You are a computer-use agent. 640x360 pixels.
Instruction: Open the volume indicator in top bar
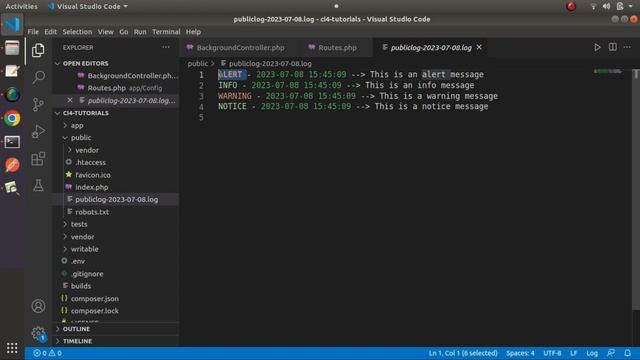pos(606,6)
